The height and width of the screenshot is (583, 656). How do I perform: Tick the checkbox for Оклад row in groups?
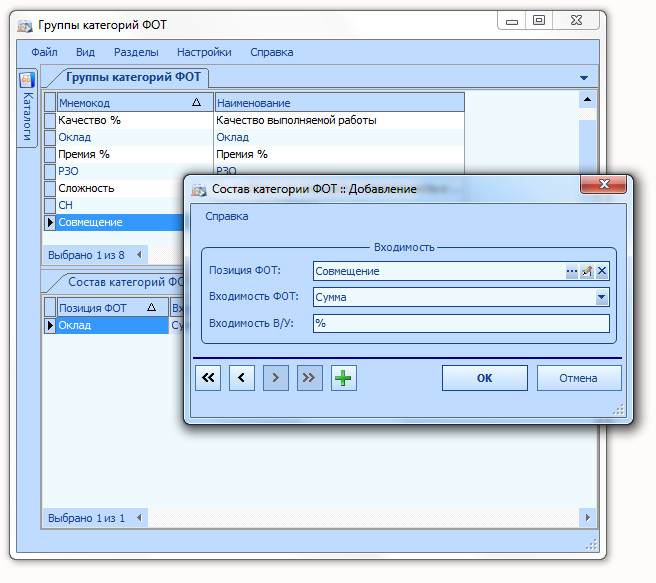(50, 138)
